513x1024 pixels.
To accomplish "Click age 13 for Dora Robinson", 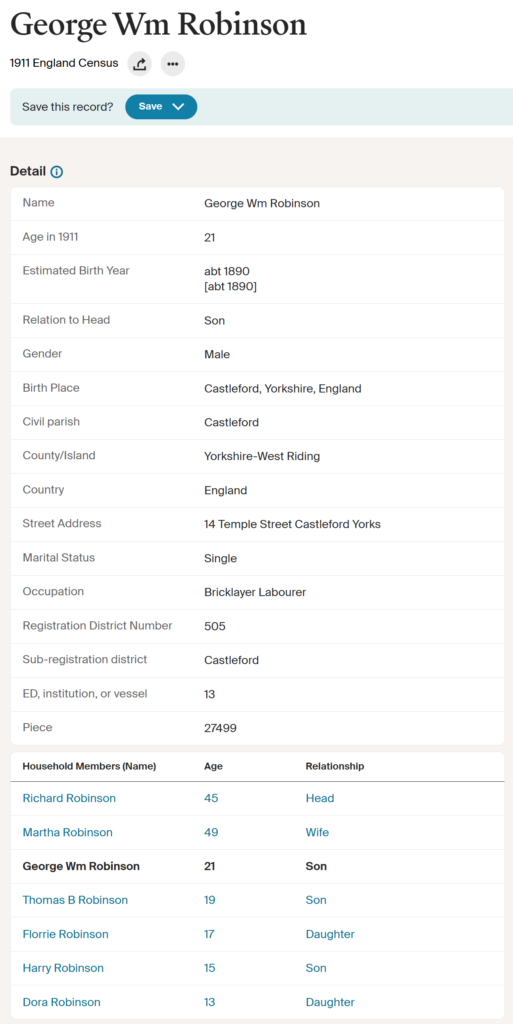I will pos(210,1002).
